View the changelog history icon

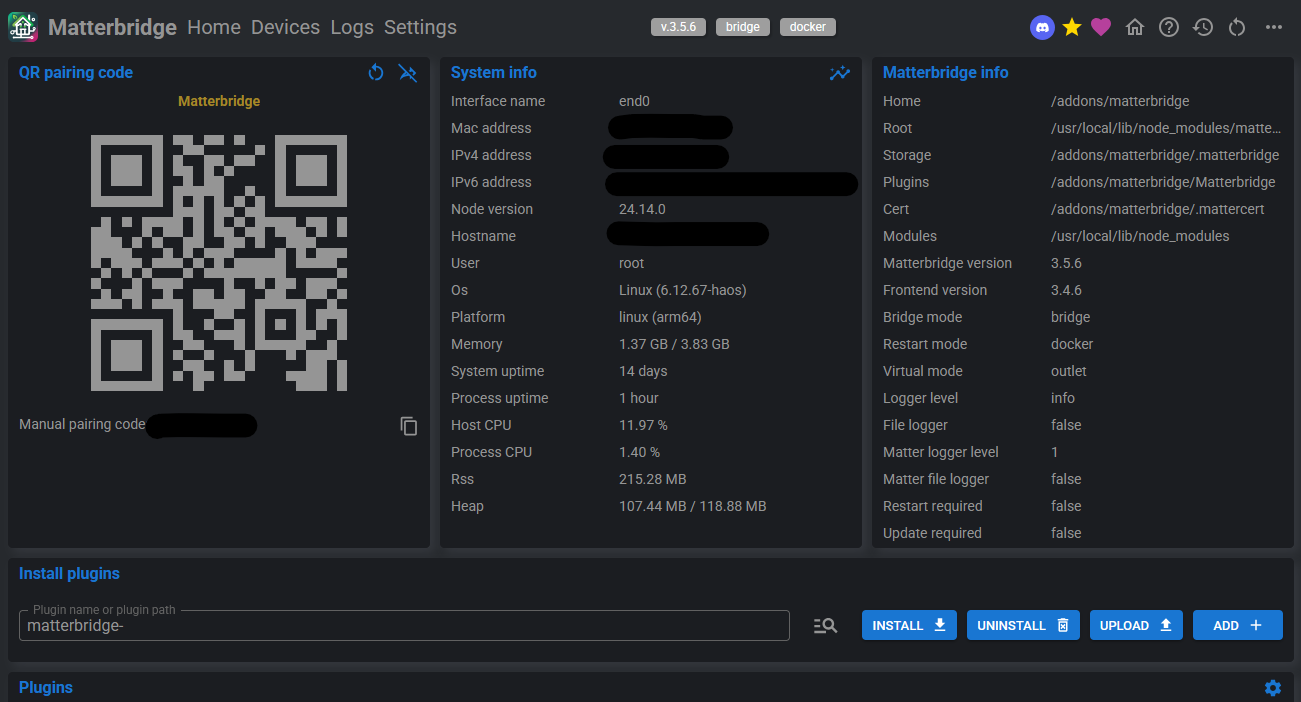1202,27
